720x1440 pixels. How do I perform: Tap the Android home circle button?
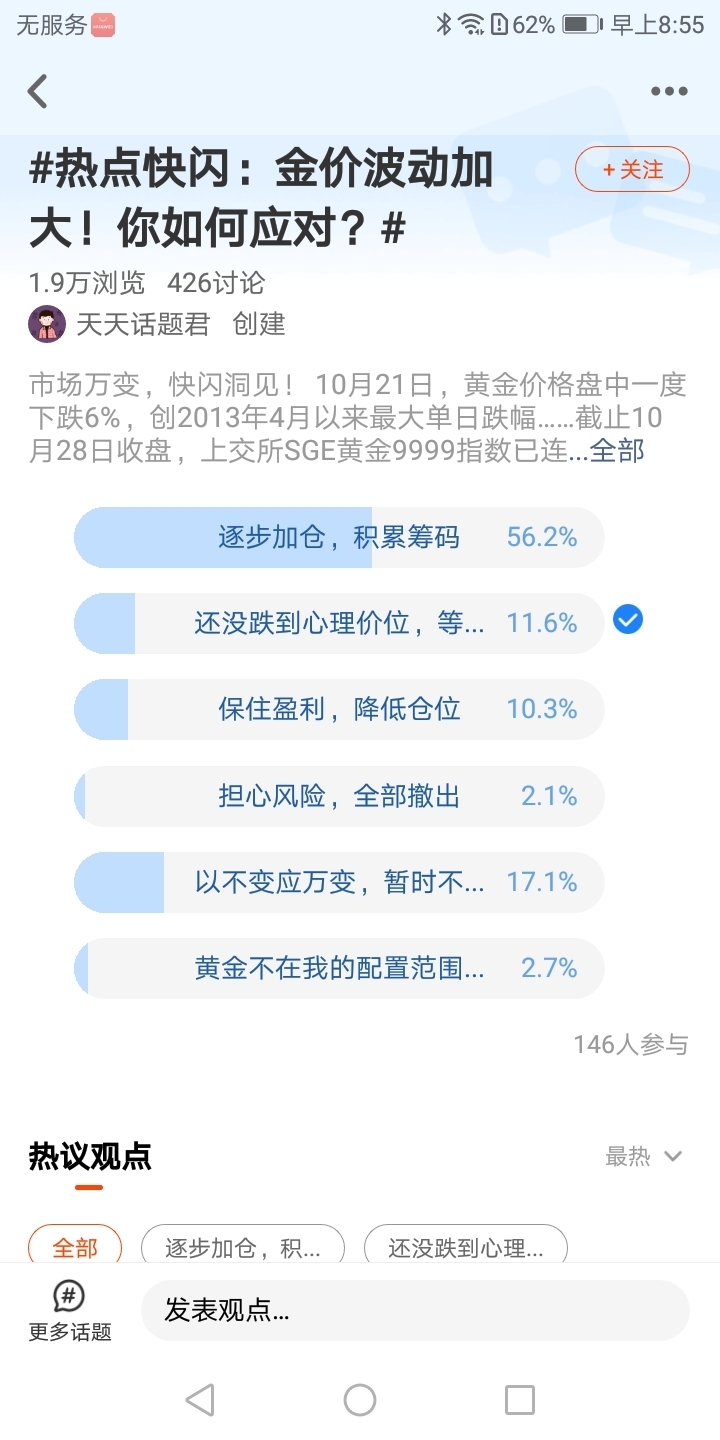coord(360,1399)
